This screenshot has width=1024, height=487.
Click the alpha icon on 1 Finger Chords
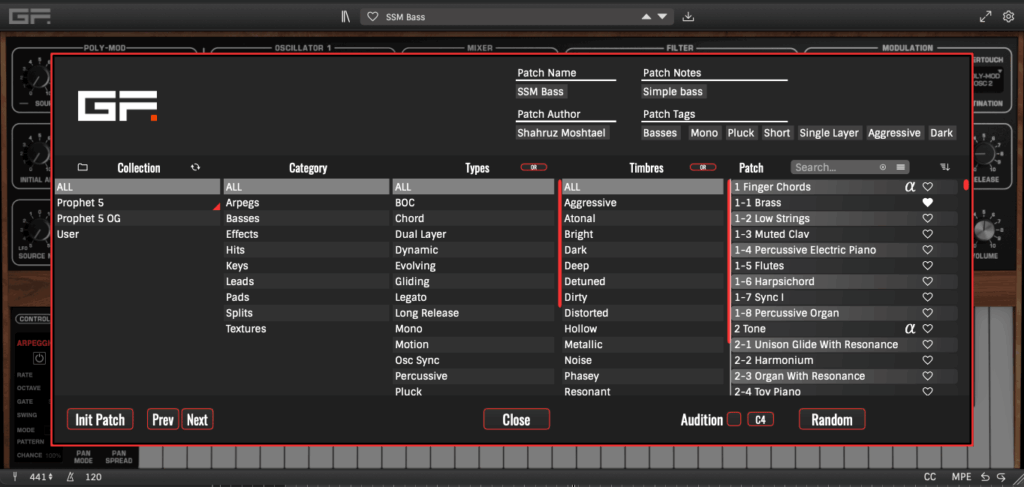[910, 187]
